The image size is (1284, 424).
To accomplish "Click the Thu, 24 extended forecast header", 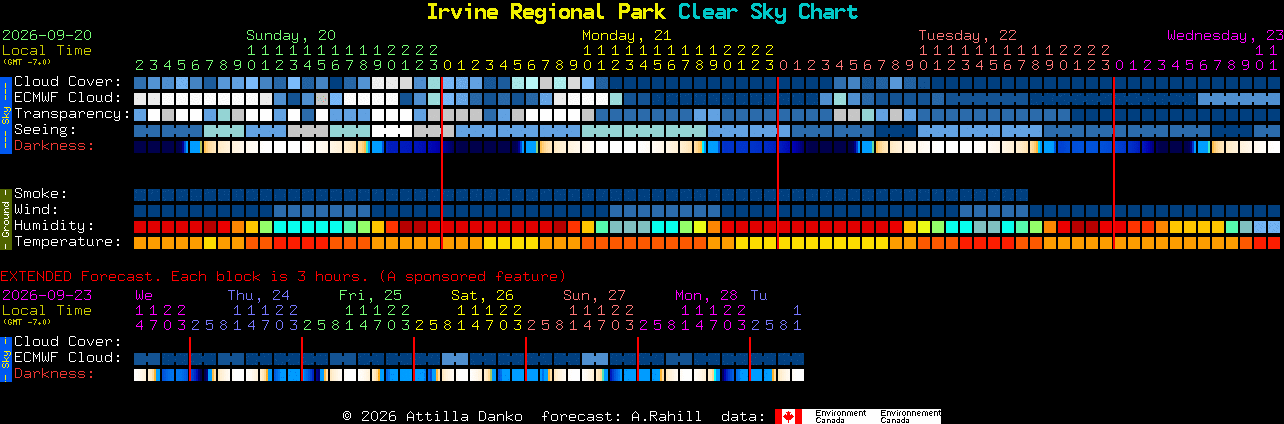I will pos(258,295).
